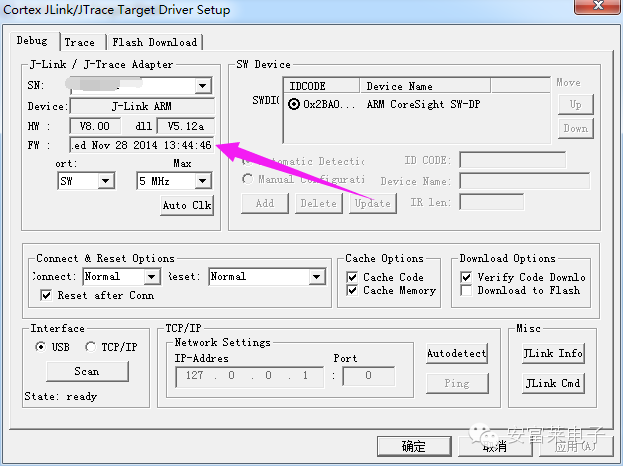
Task: Expand the Max 5 MHz clock dropdown
Action: point(203,181)
